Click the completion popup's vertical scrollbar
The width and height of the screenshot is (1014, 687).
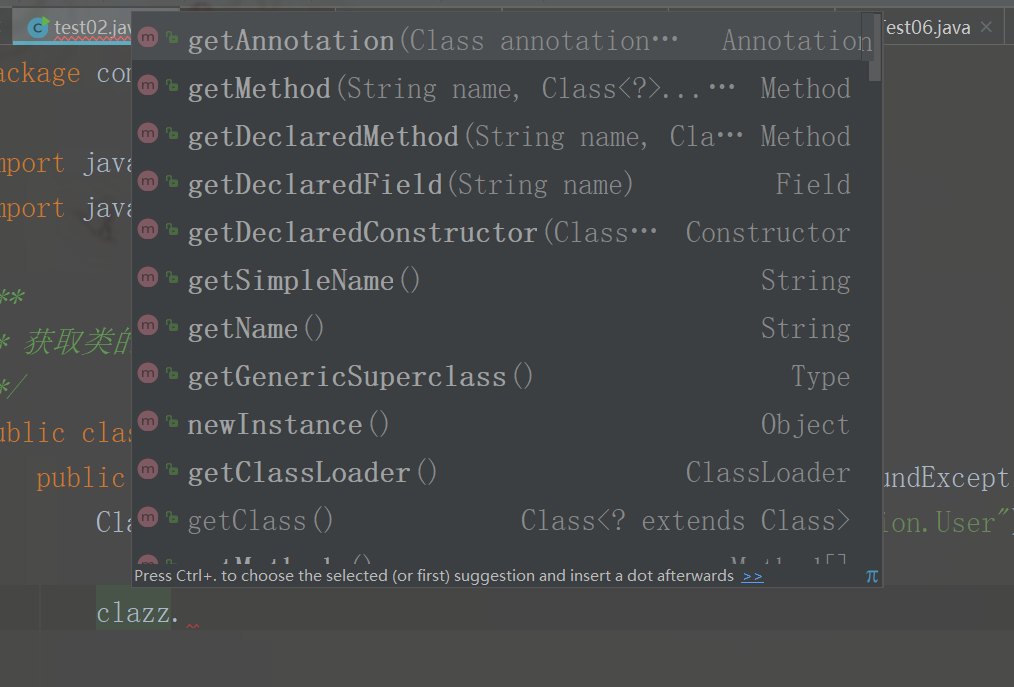coord(875,46)
